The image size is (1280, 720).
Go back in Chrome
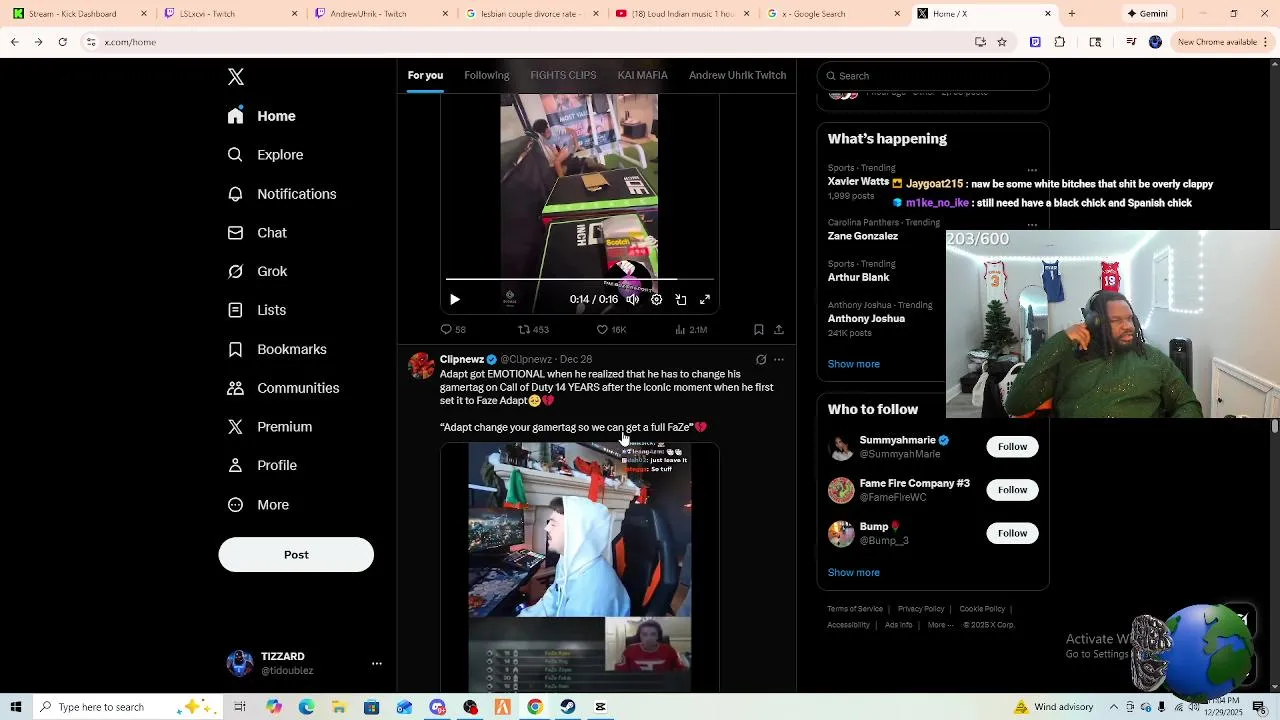(14, 42)
